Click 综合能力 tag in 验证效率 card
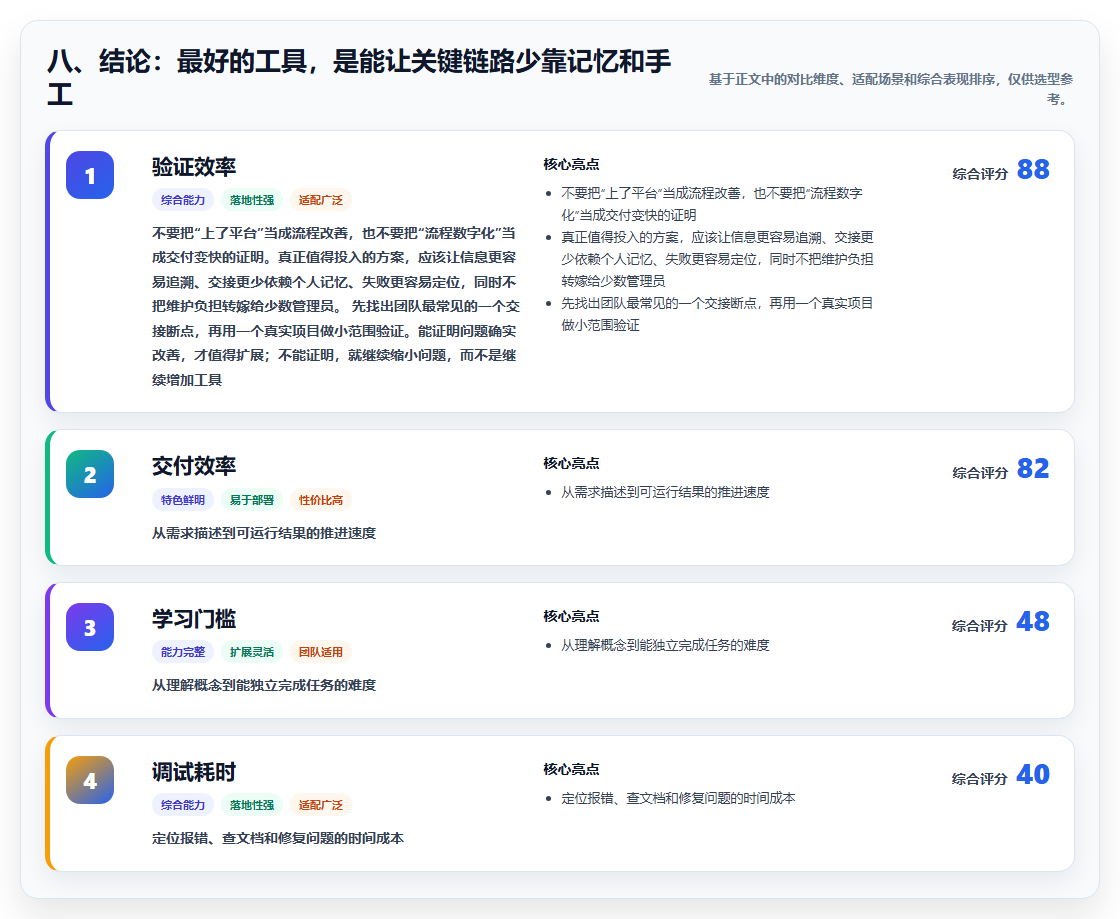 click(x=183, y=200)
